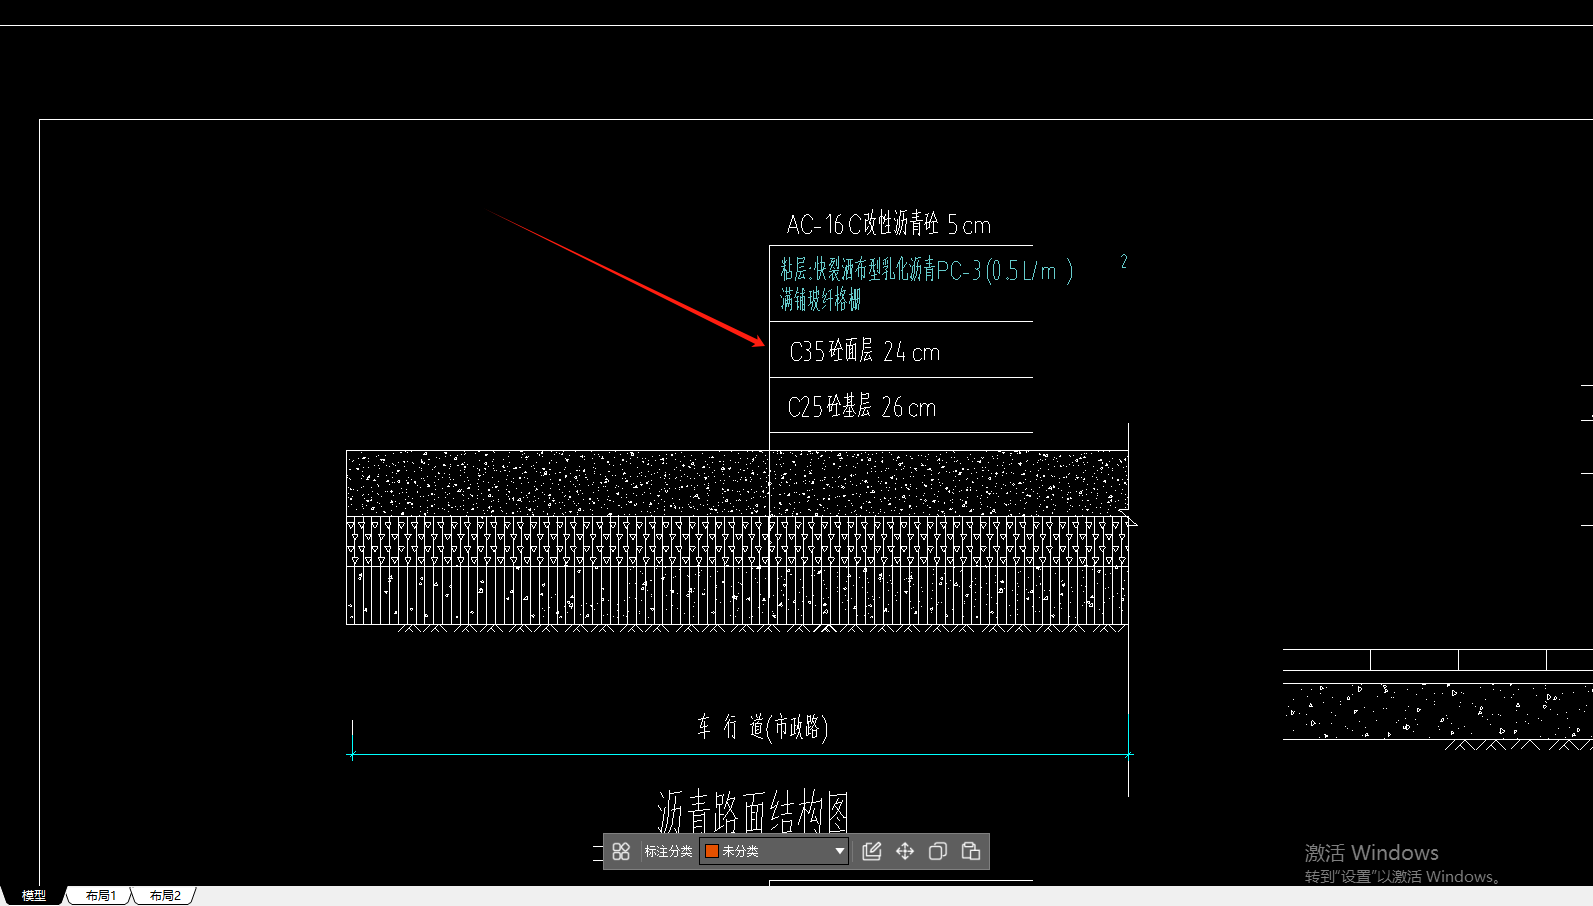Click the copy annotation icon
Viewport: 1593px width, 906px height.
pyautogui.click(x=938, y=851)
